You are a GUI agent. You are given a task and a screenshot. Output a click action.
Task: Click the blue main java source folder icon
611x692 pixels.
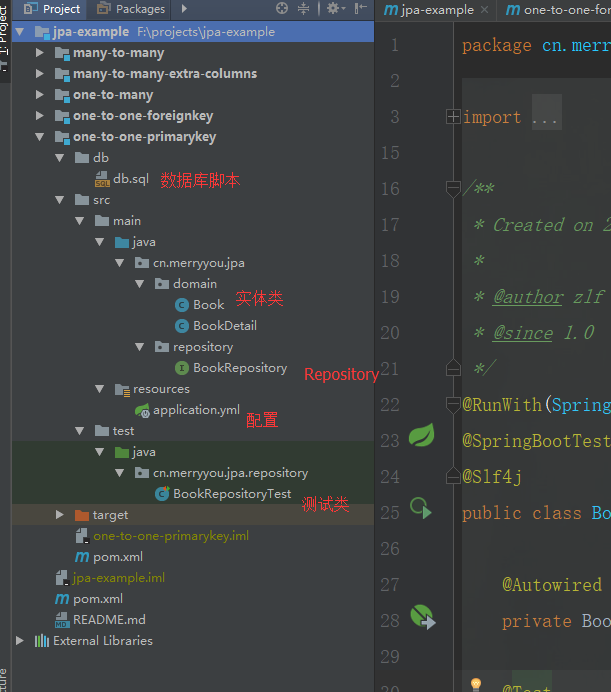tap(122, 242)
